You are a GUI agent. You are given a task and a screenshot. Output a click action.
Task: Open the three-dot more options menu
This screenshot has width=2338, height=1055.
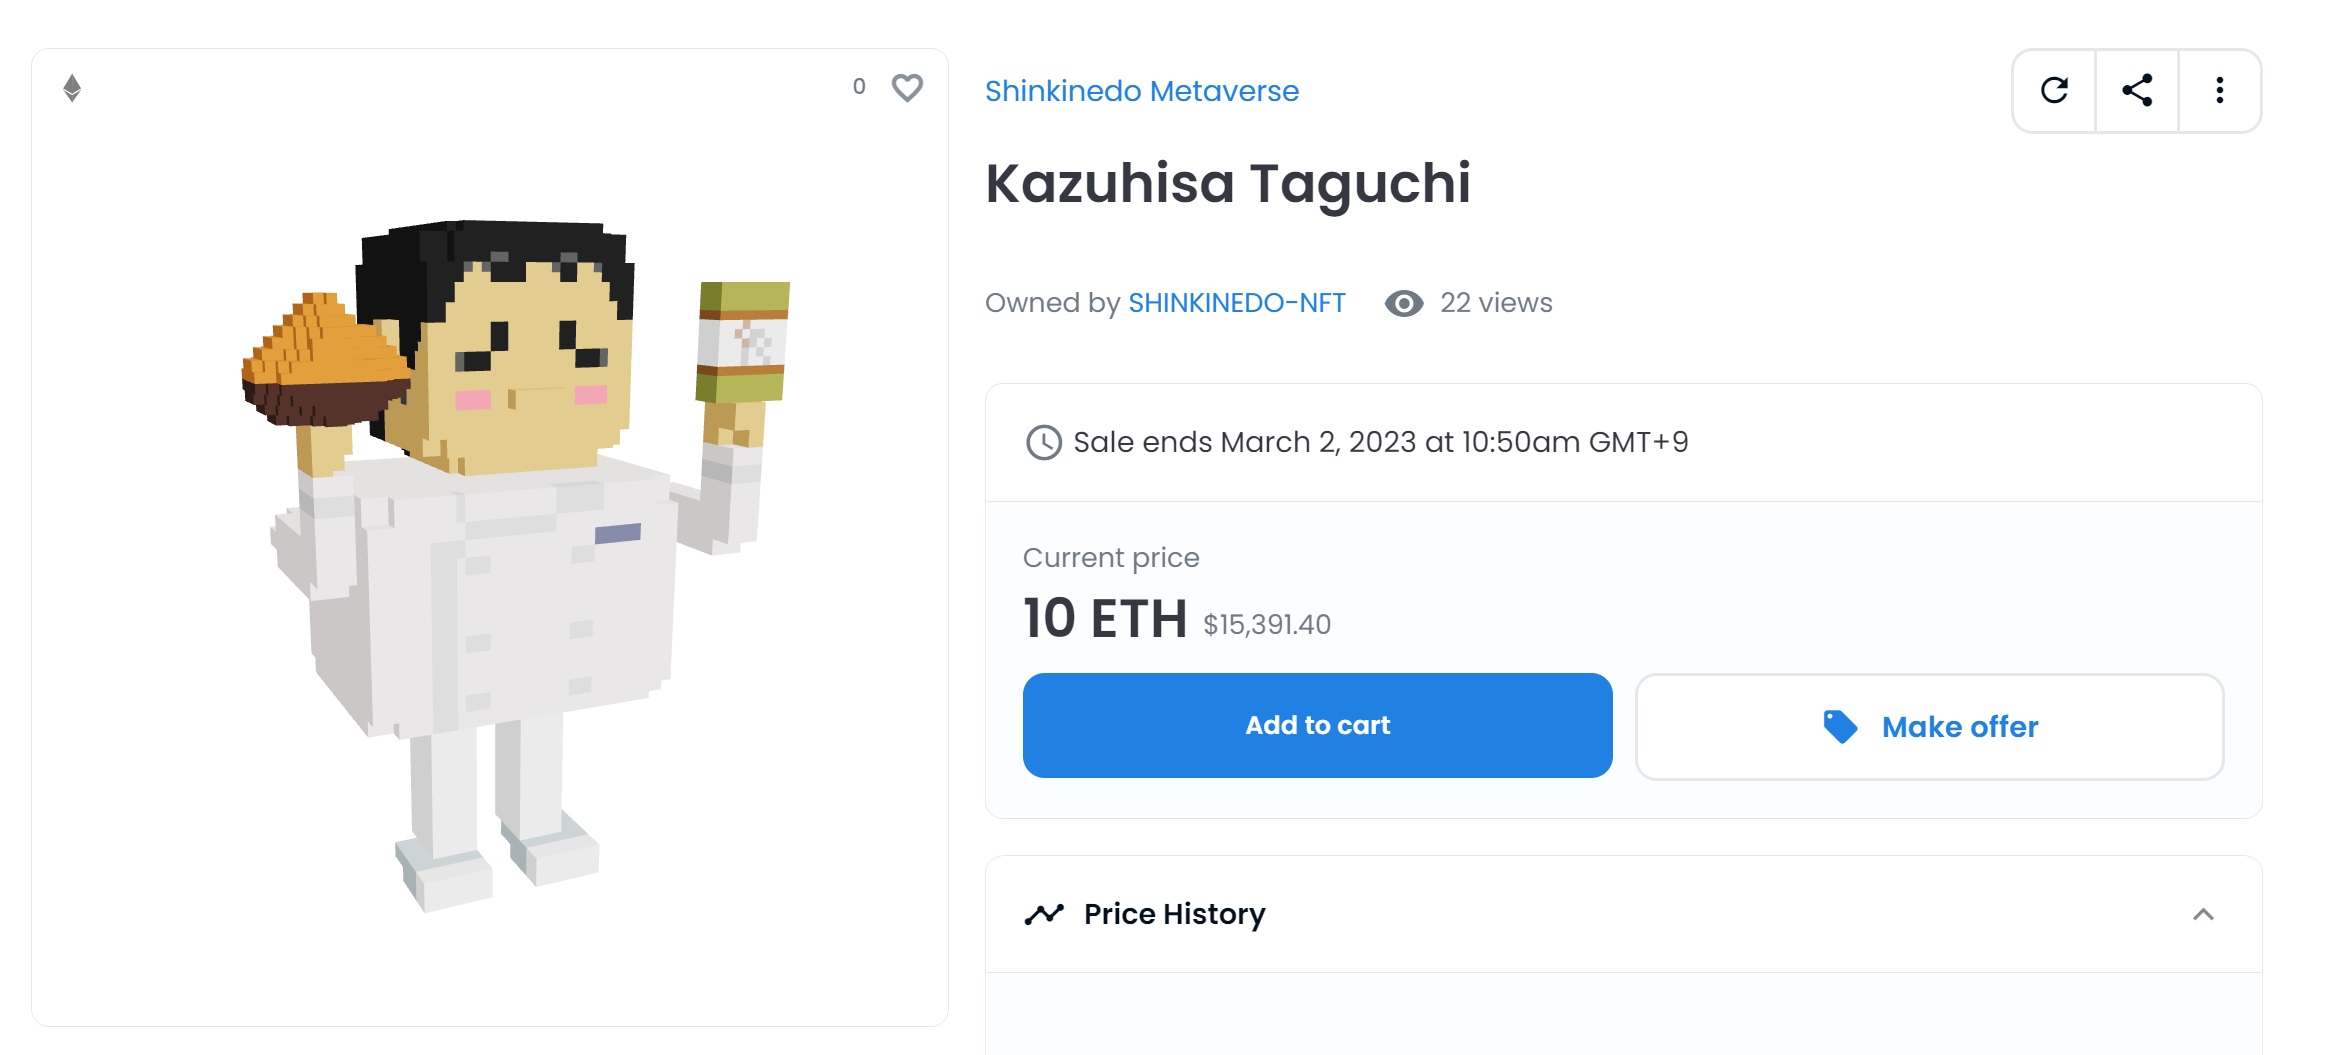pyautogui.click(x=2219, y=91)
